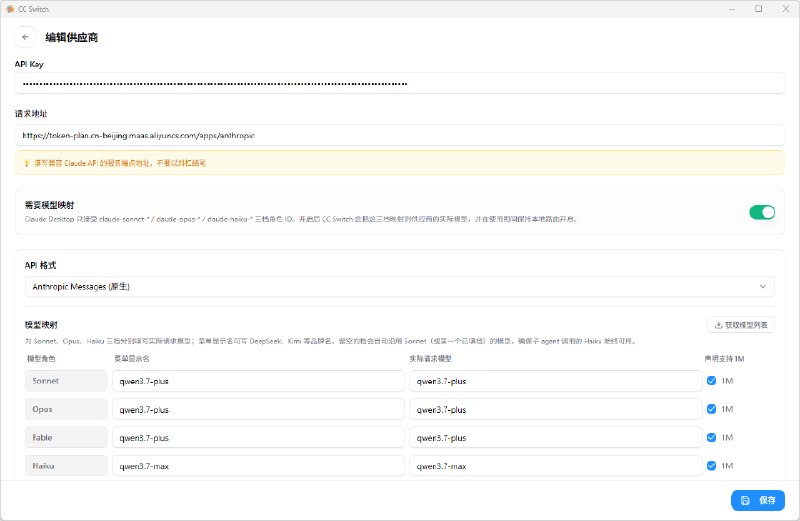This screenshot has width=800, height=521.
Task: Click the Claude Desktop mapping description text
Action: (x=302, y=219)
